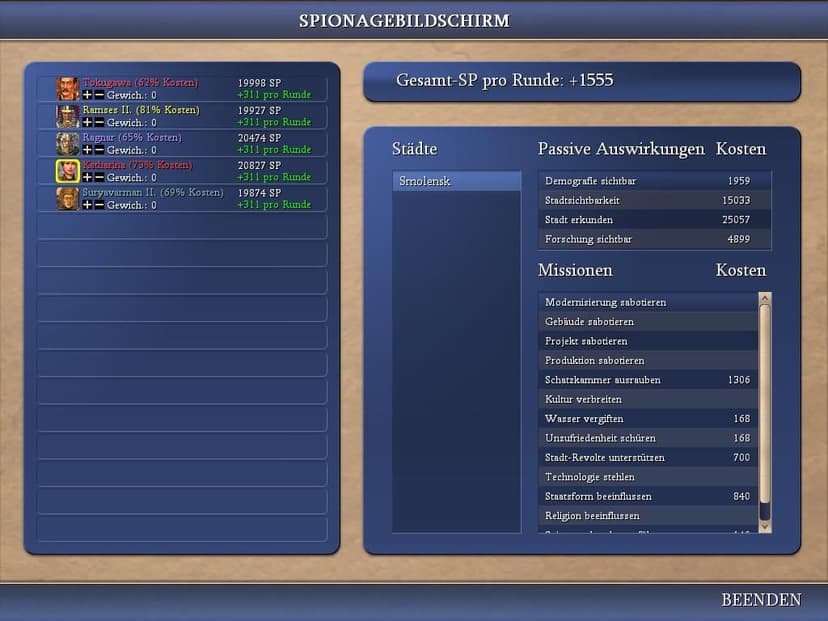The width and height of the screenshot is (828, 621).
Task: Select Tokugawa leader portrait
Action: [x=68, y=89]
